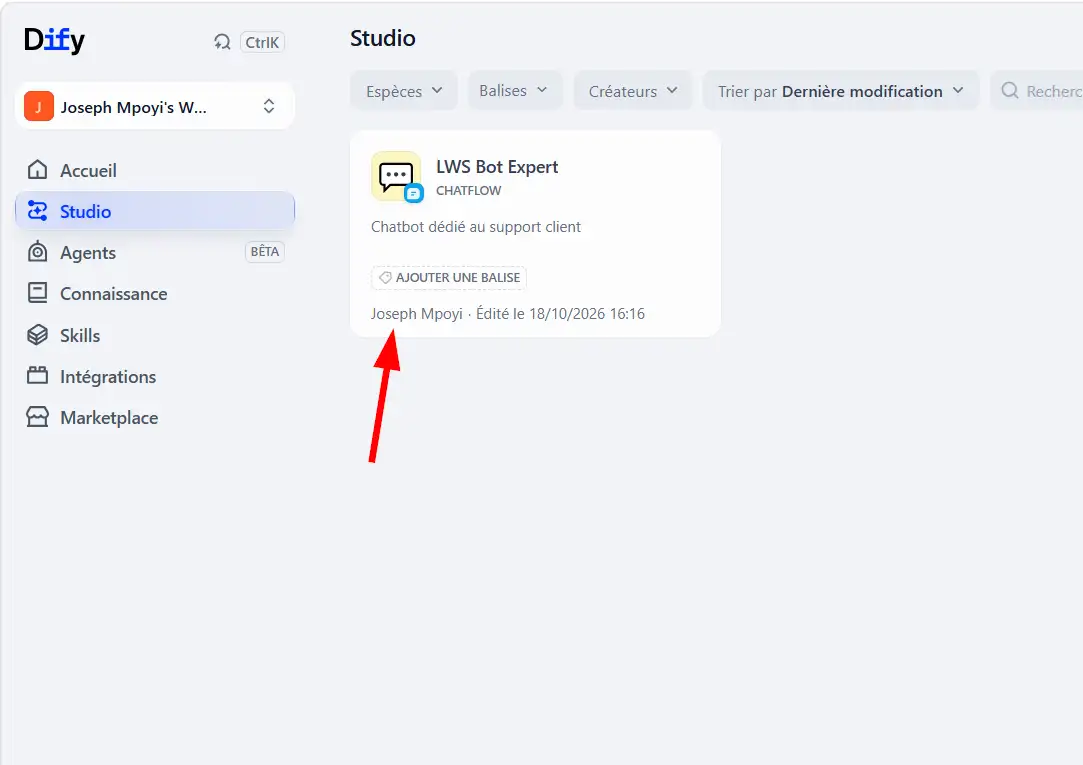Open Marketplace in sidebar

pos(155,418)
